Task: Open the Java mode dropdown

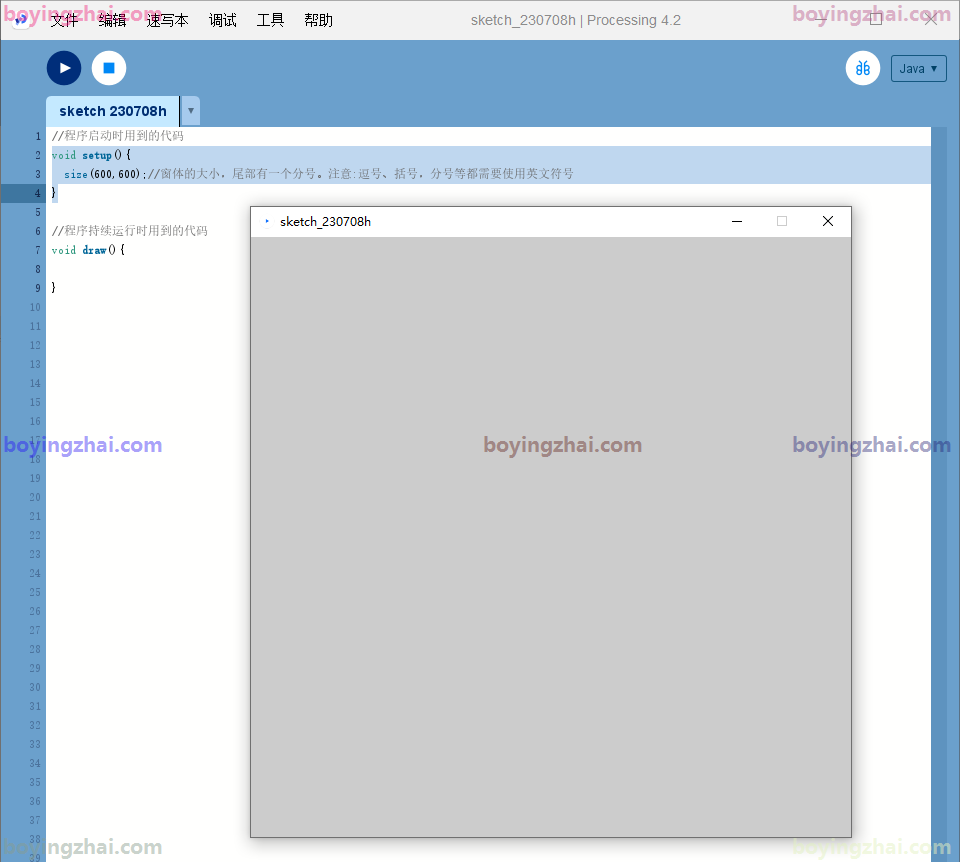Action: (918, 69)
